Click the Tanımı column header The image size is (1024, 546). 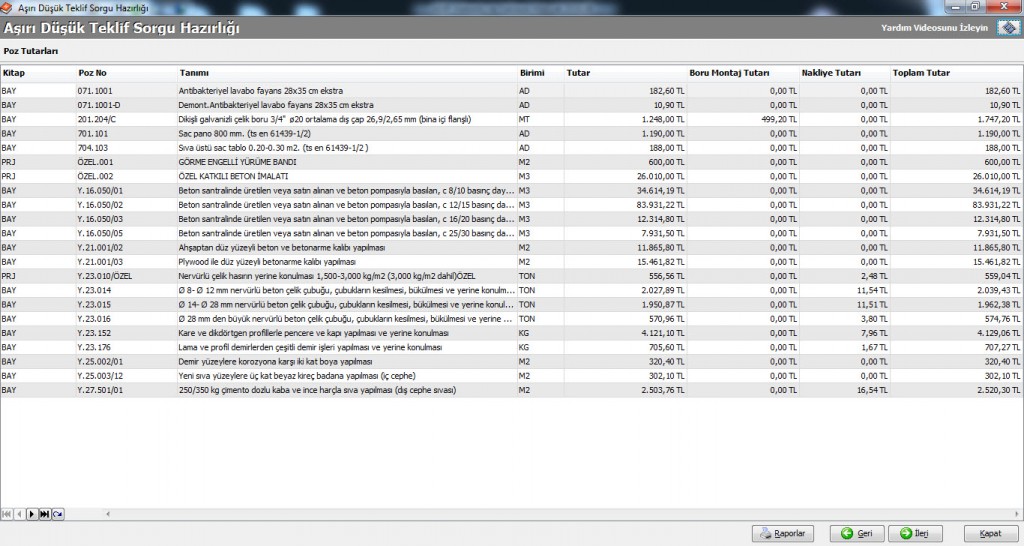point(194,73)
